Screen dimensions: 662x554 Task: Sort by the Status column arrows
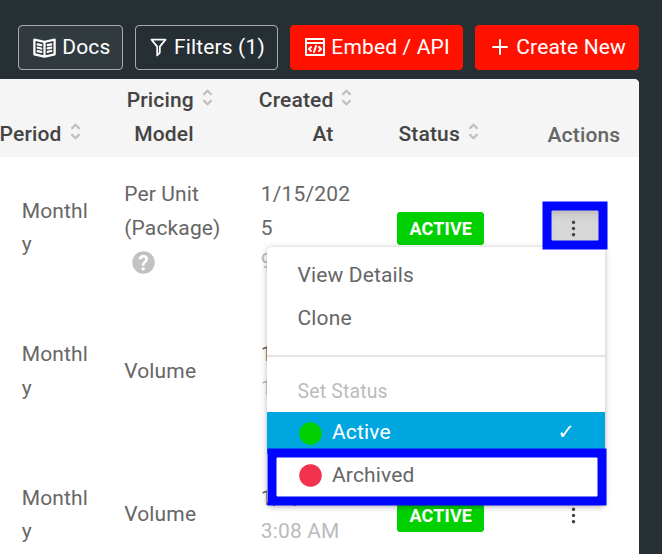[473, 133]
